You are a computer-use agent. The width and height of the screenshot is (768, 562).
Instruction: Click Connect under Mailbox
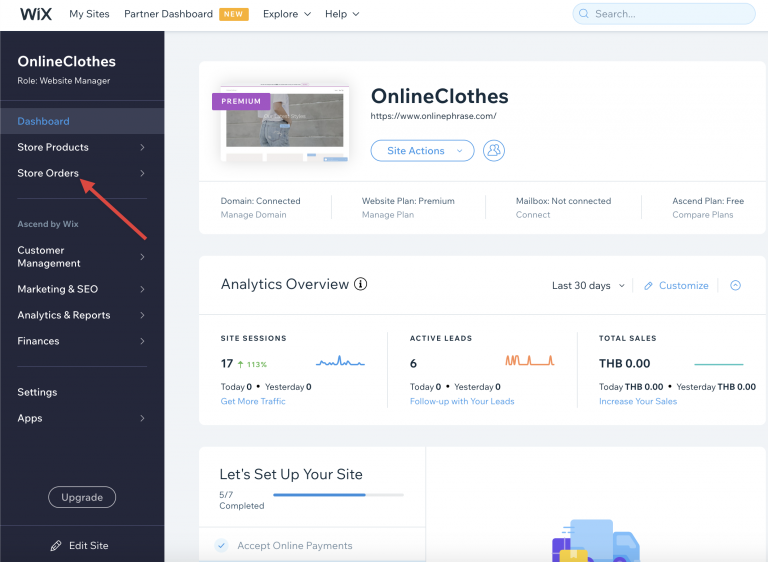[x=533, y=215]
